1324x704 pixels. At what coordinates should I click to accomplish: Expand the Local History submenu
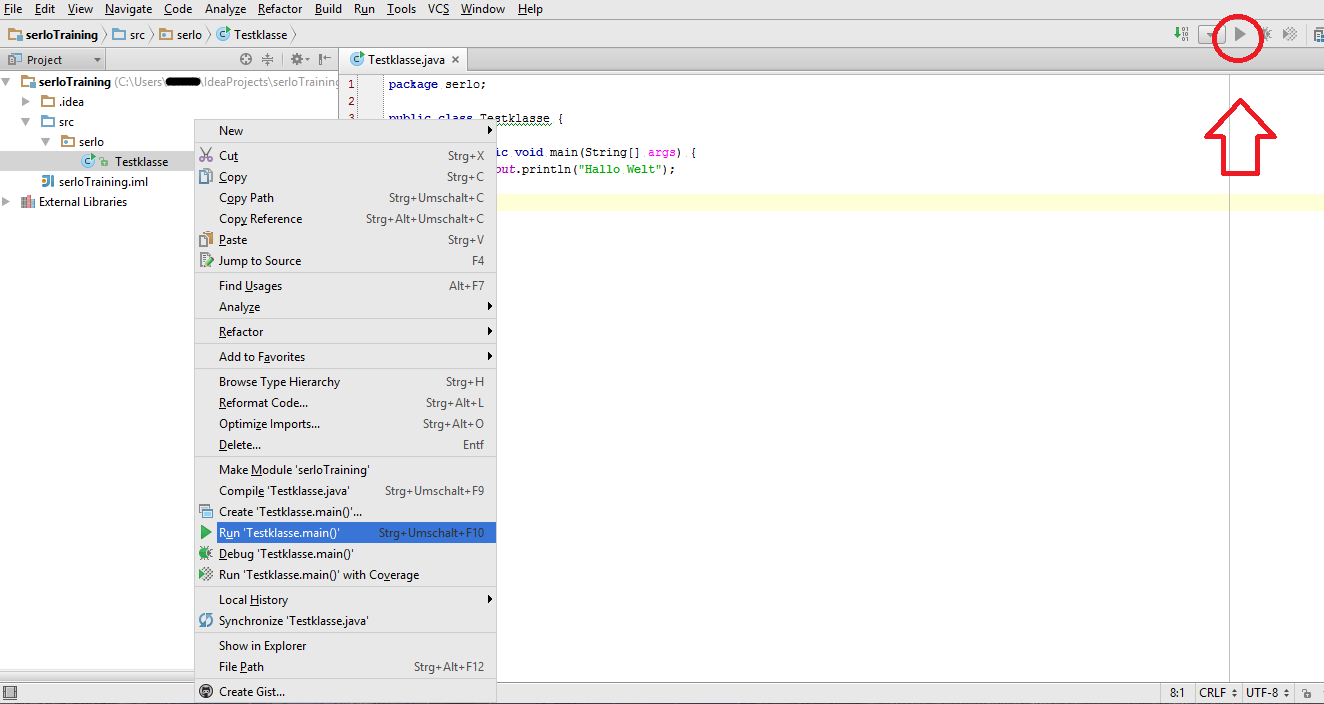click(x=345, y=600)
